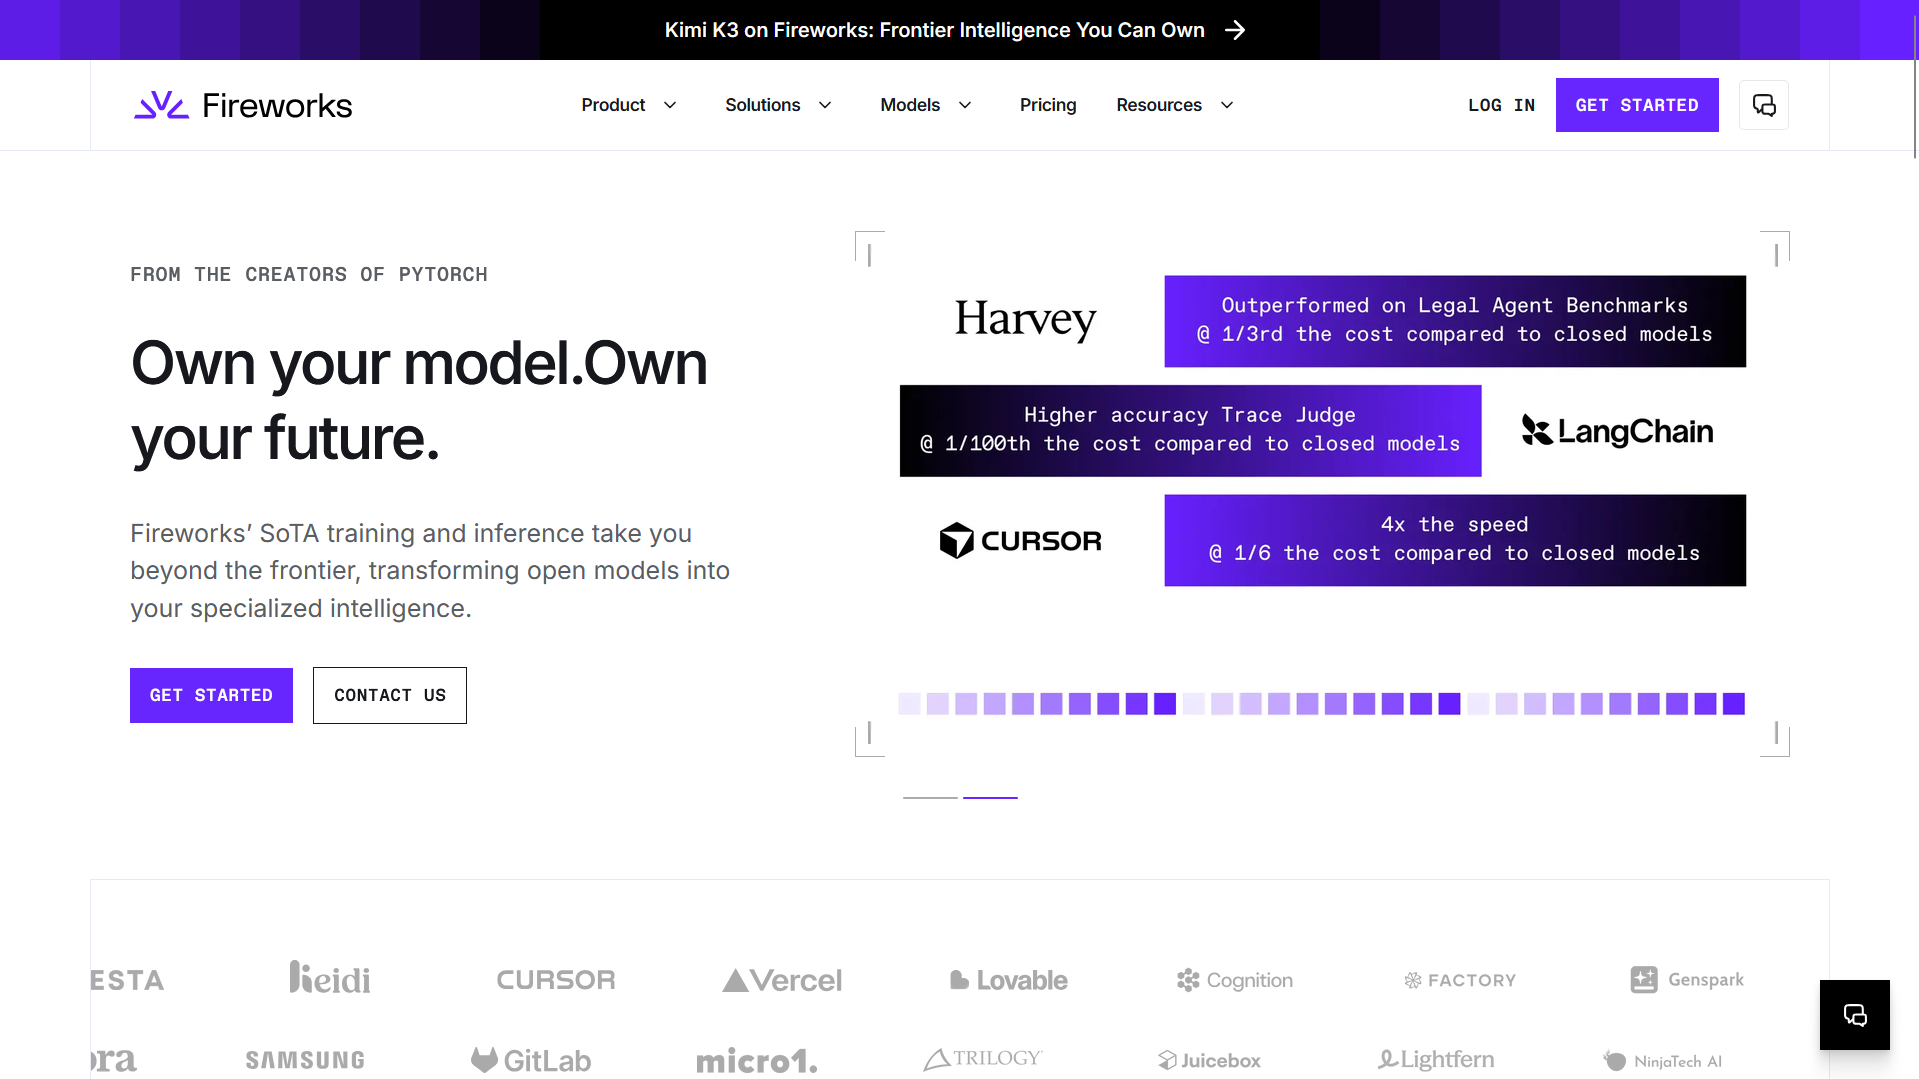The image size is (1919, 1079).
Task: Click the Heidi customer logo
Action: [x=330, y=978]
